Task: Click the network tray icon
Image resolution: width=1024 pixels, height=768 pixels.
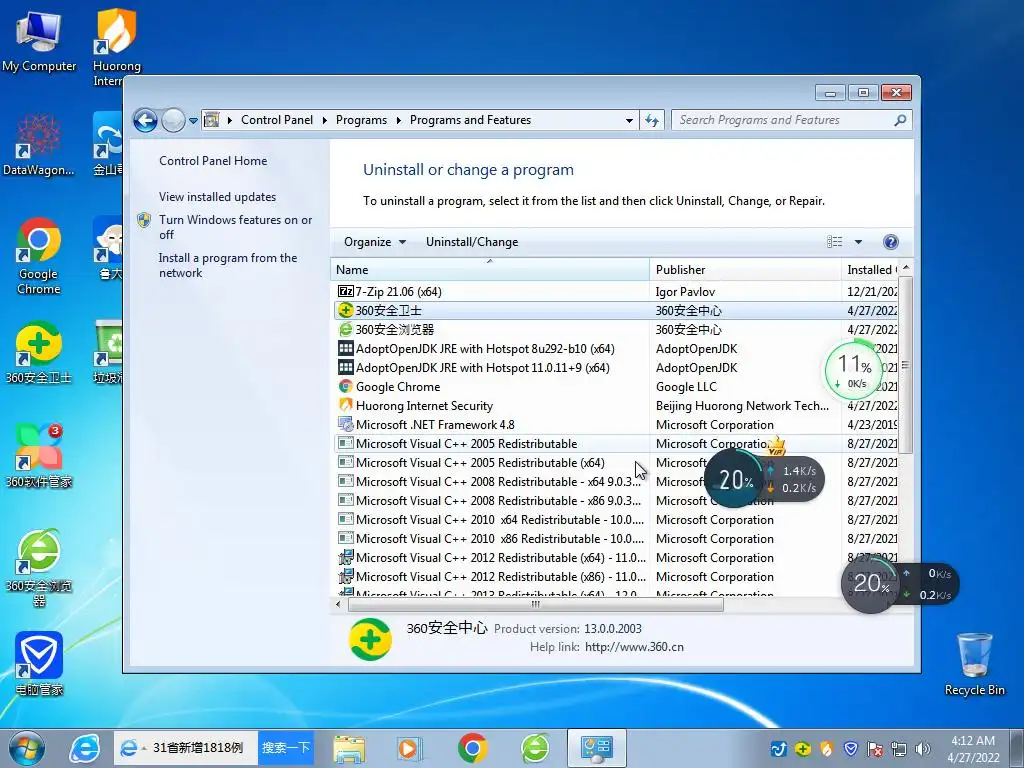Action: tap(899, 749)
